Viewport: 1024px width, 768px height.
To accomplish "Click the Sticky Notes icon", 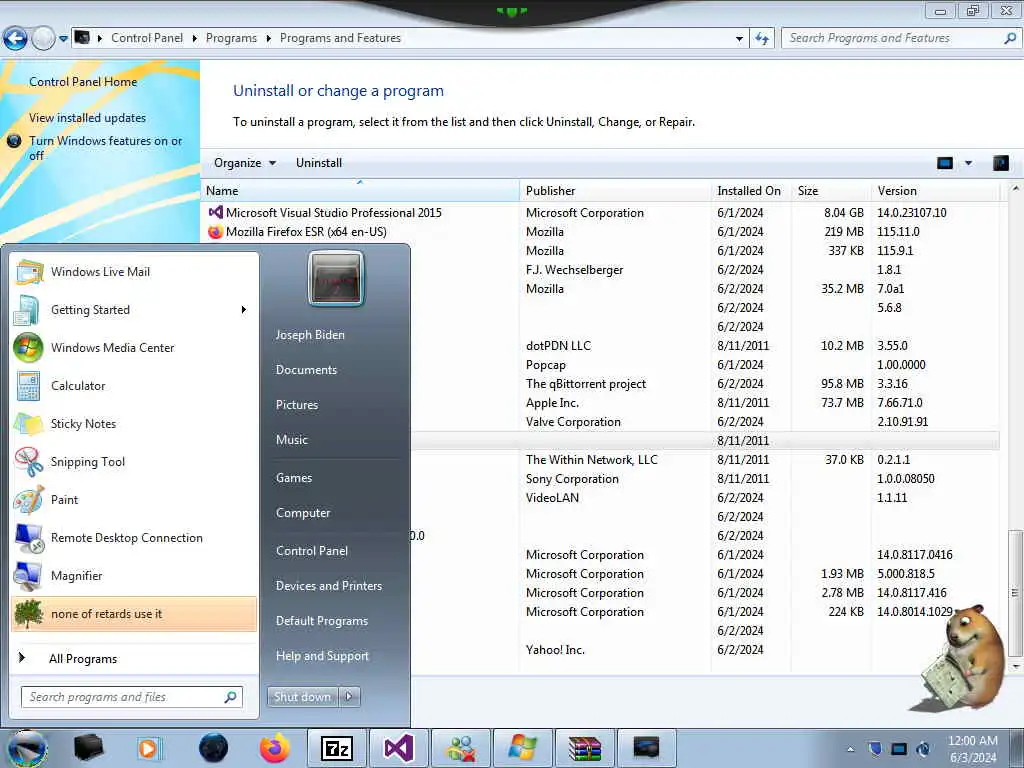I will pyautogui.click(x=28, y=423).
